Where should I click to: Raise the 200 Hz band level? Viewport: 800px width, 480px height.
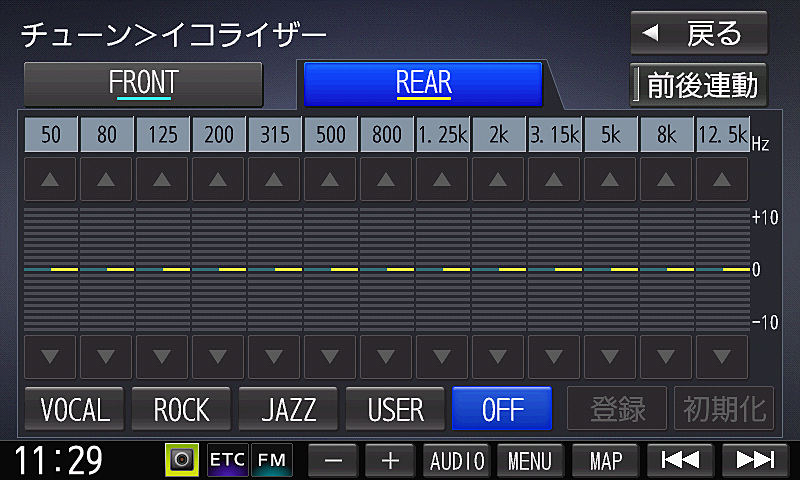(x=218, y=179)
